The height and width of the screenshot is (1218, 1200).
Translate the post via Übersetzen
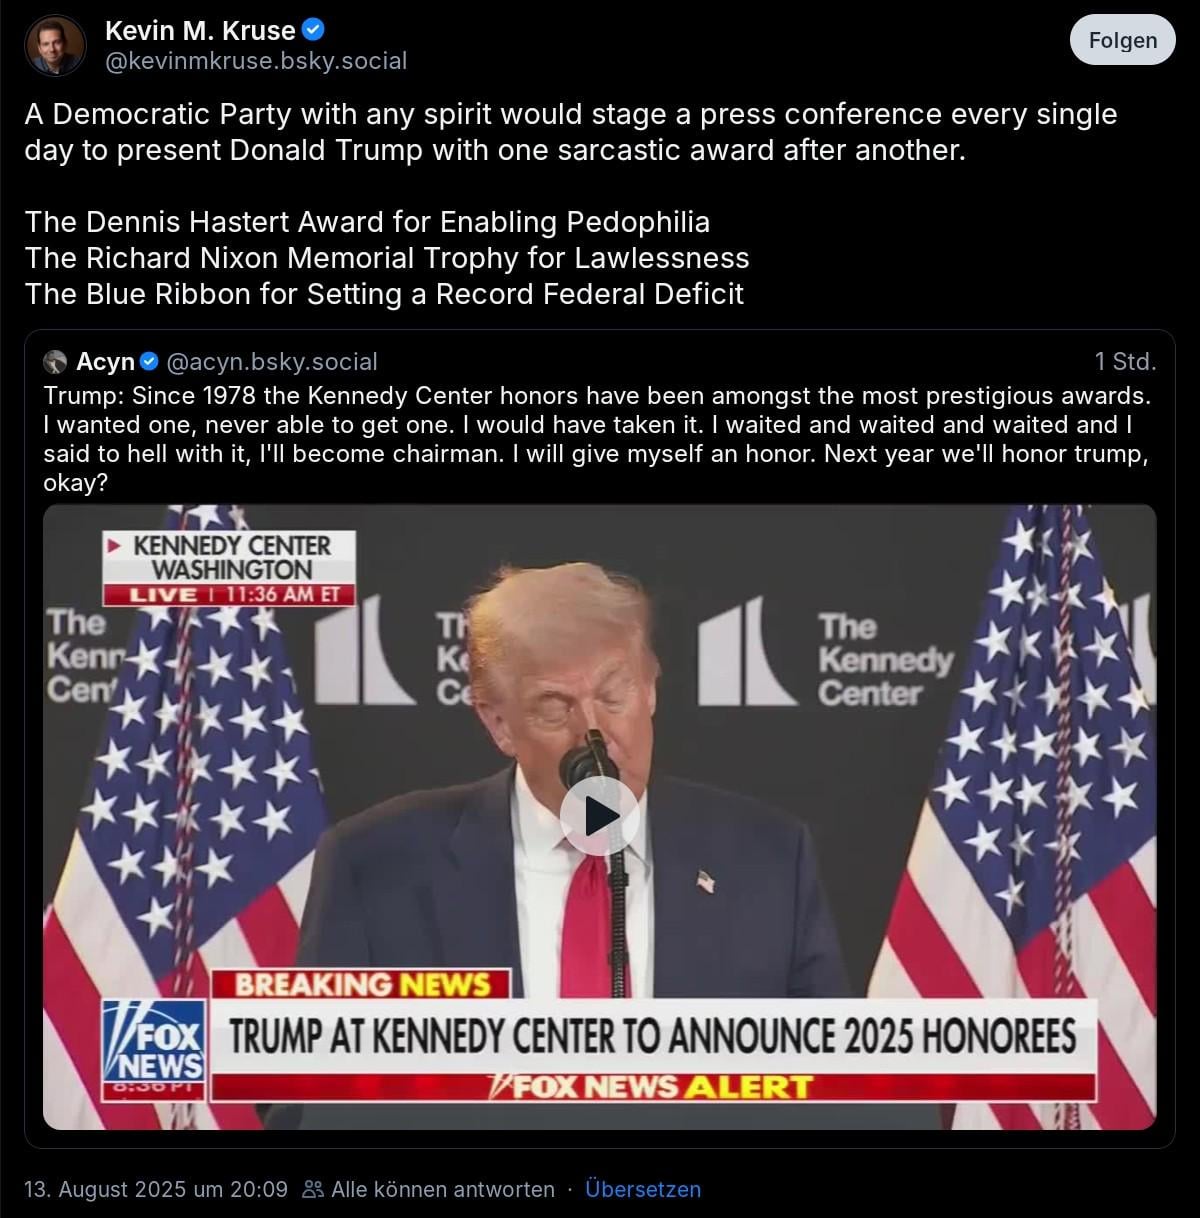[643, 1189]
